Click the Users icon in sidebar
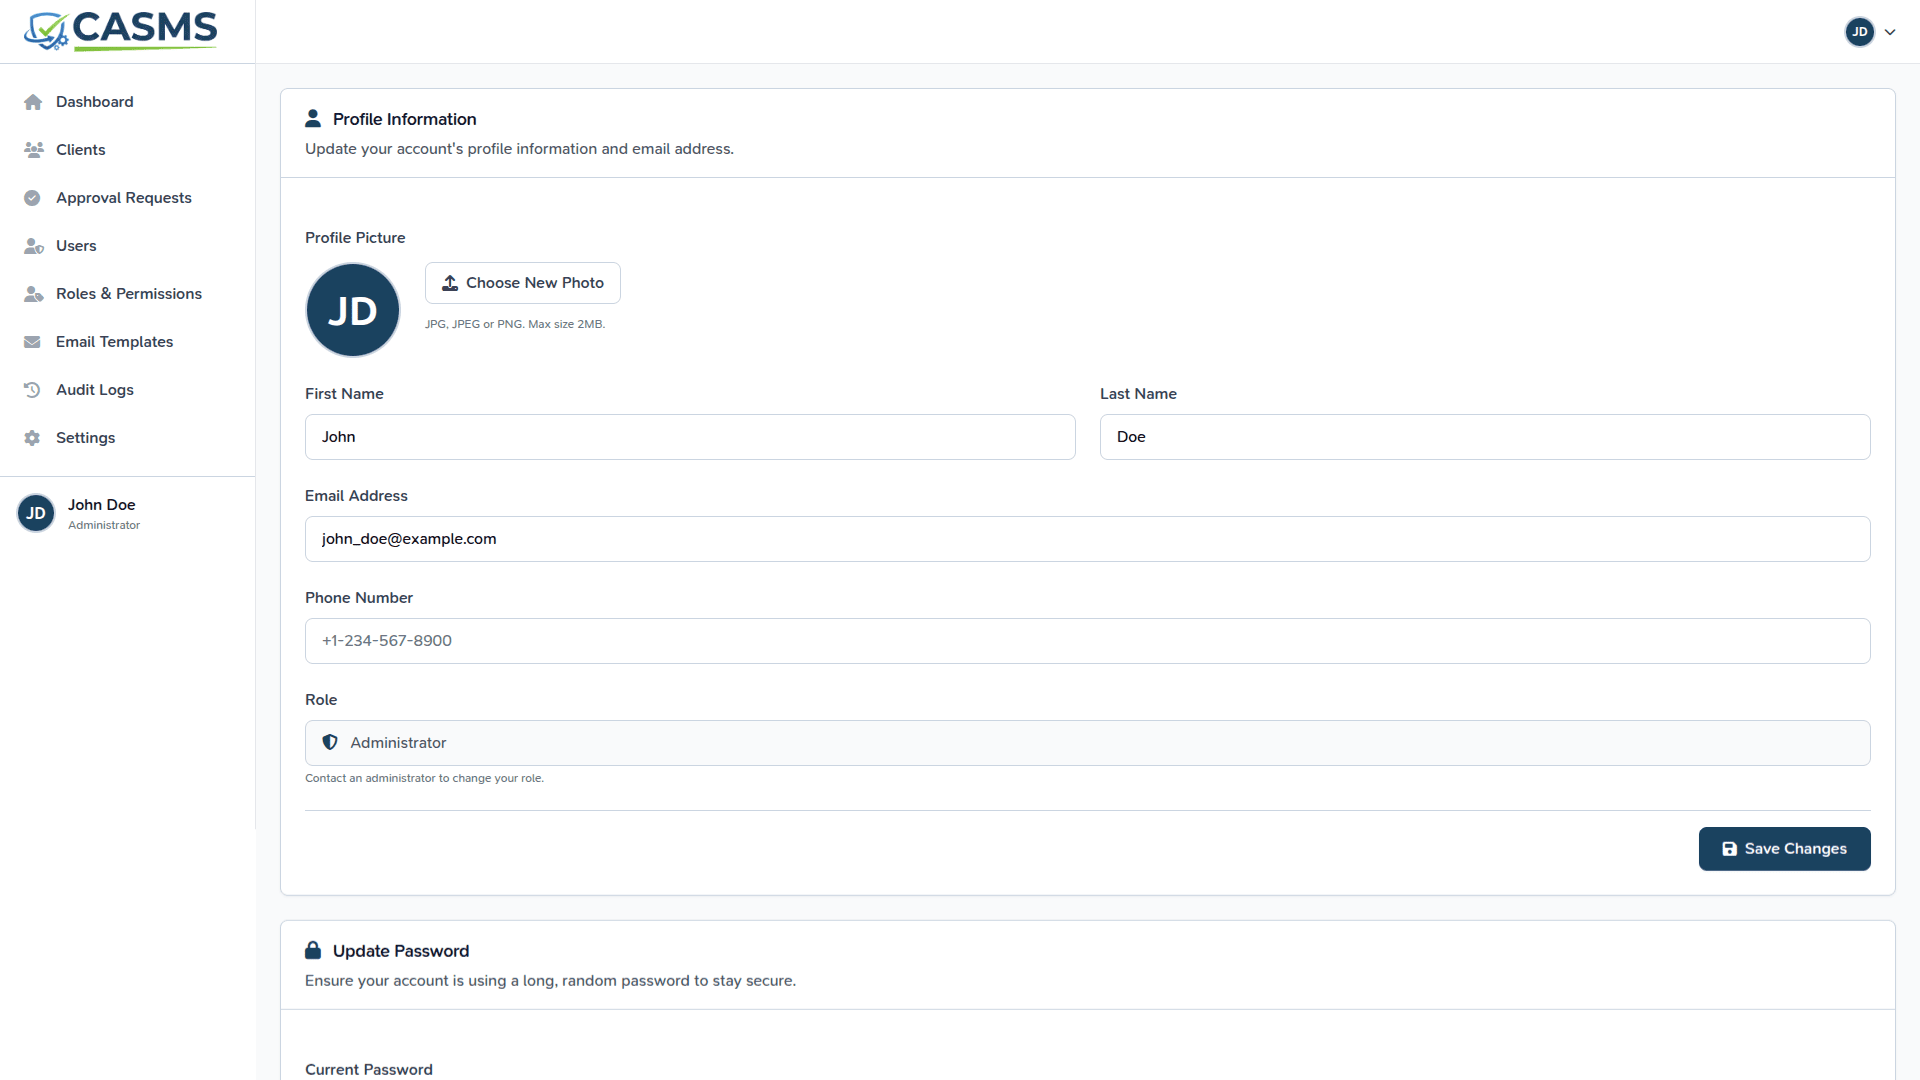This screenshot has height=1080, width=1920. pyautogui.click(x=33, y=246)
